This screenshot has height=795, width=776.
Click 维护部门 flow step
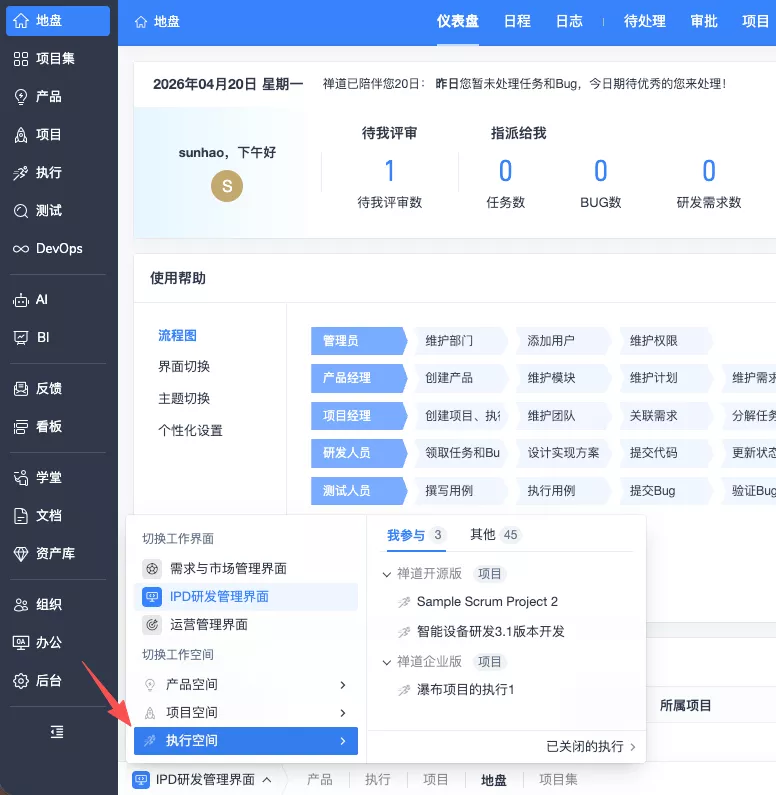460,341
